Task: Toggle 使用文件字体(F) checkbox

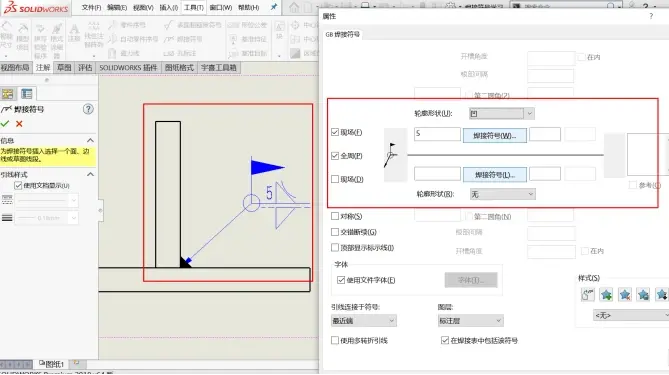Action: click(x=341, y=280)
